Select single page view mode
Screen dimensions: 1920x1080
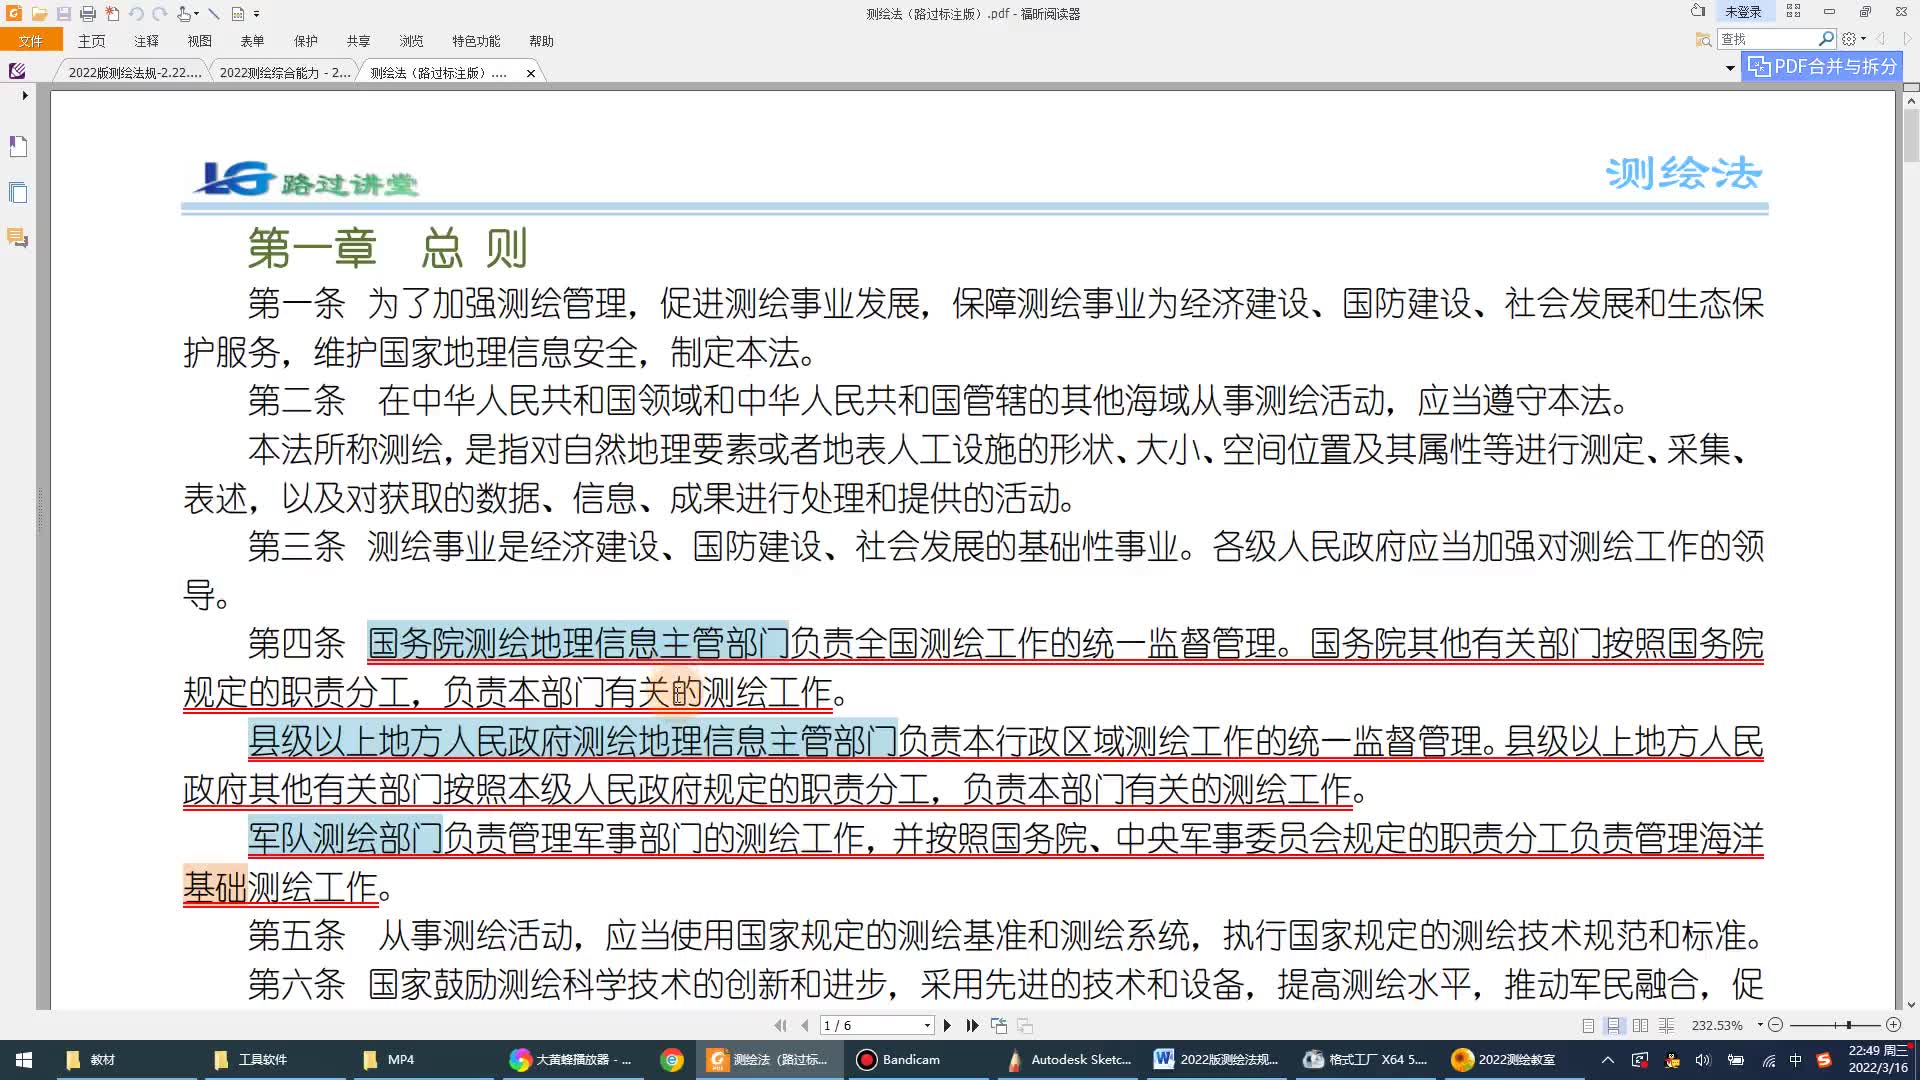click(x=1588, y=1025)
